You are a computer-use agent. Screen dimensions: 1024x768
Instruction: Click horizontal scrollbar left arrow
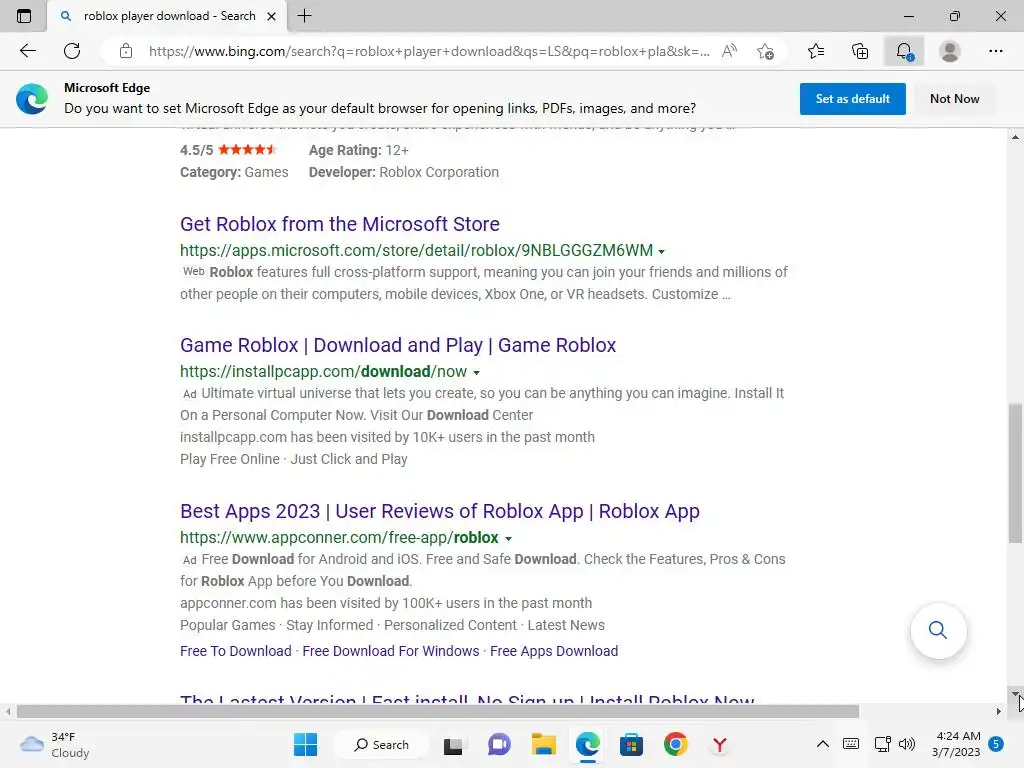(x=8, y=711)
